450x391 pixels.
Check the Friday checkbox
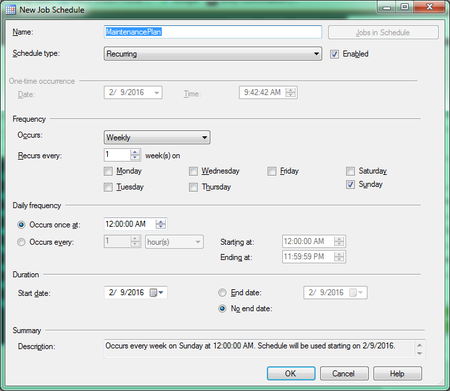click(272, 171)
